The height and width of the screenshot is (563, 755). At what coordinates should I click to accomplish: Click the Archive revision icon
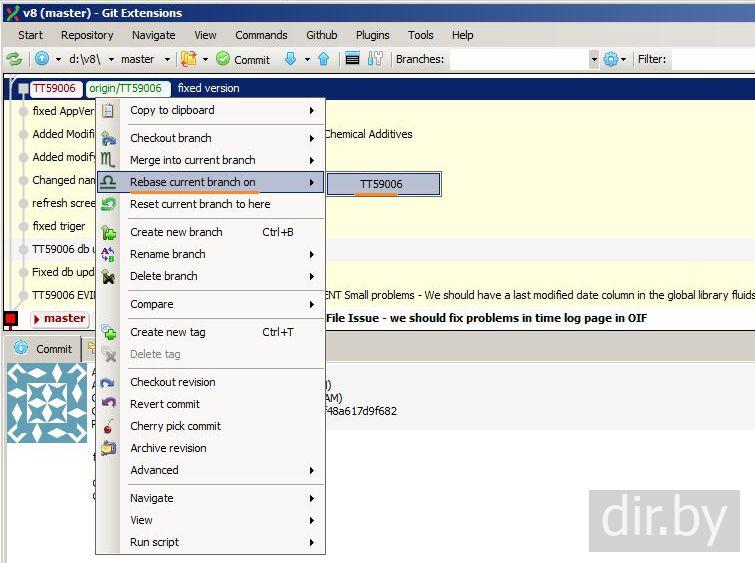click(109, 448)
